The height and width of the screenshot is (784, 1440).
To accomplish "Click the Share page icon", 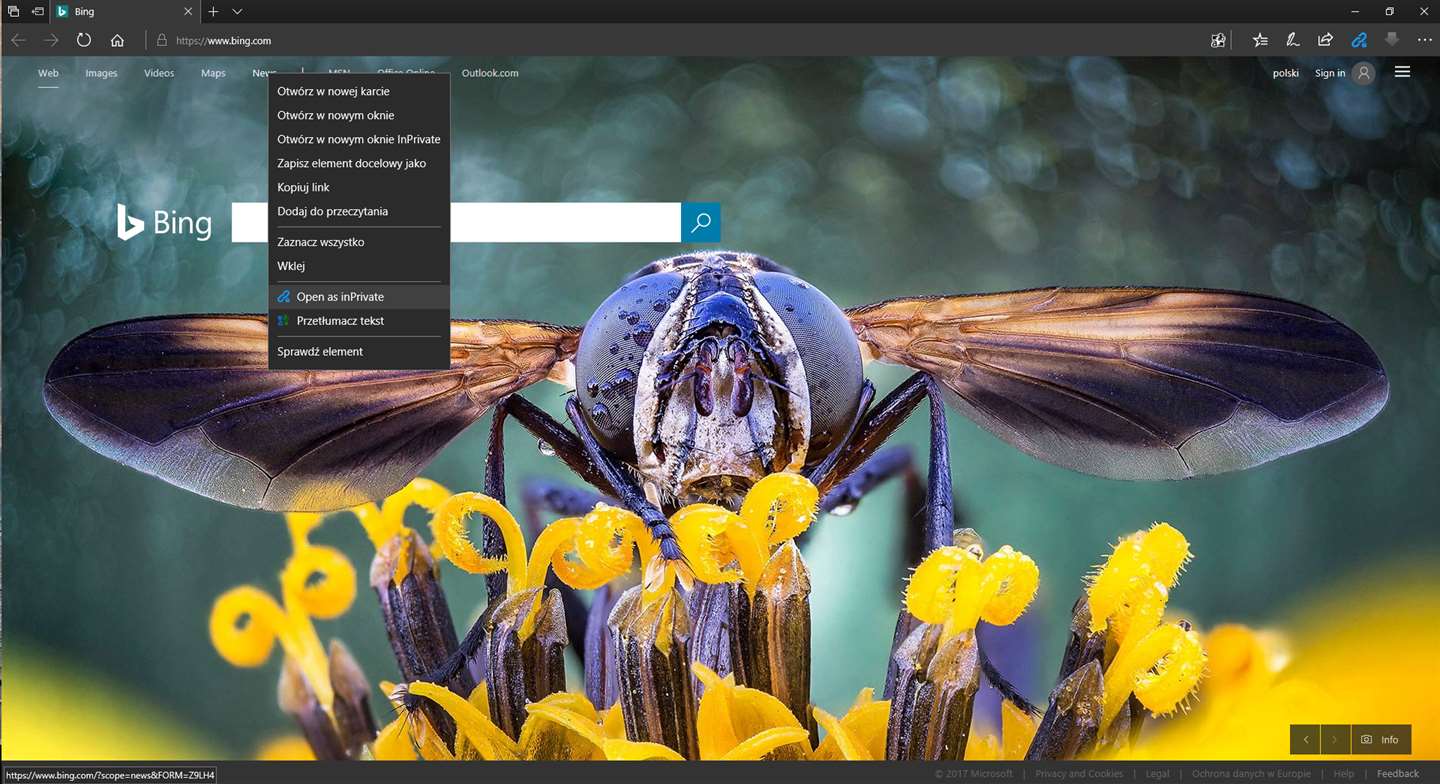I will point(1326,40).
